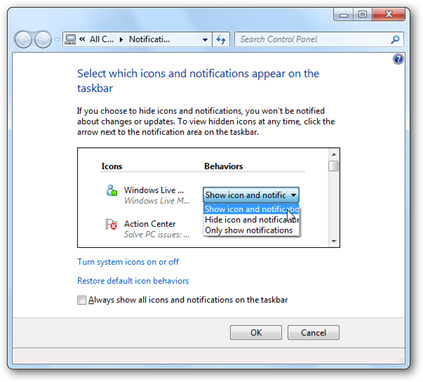Click the computer icon in the address bar
The width and height of the screenshot is (423, 382).
pos(70,39)
